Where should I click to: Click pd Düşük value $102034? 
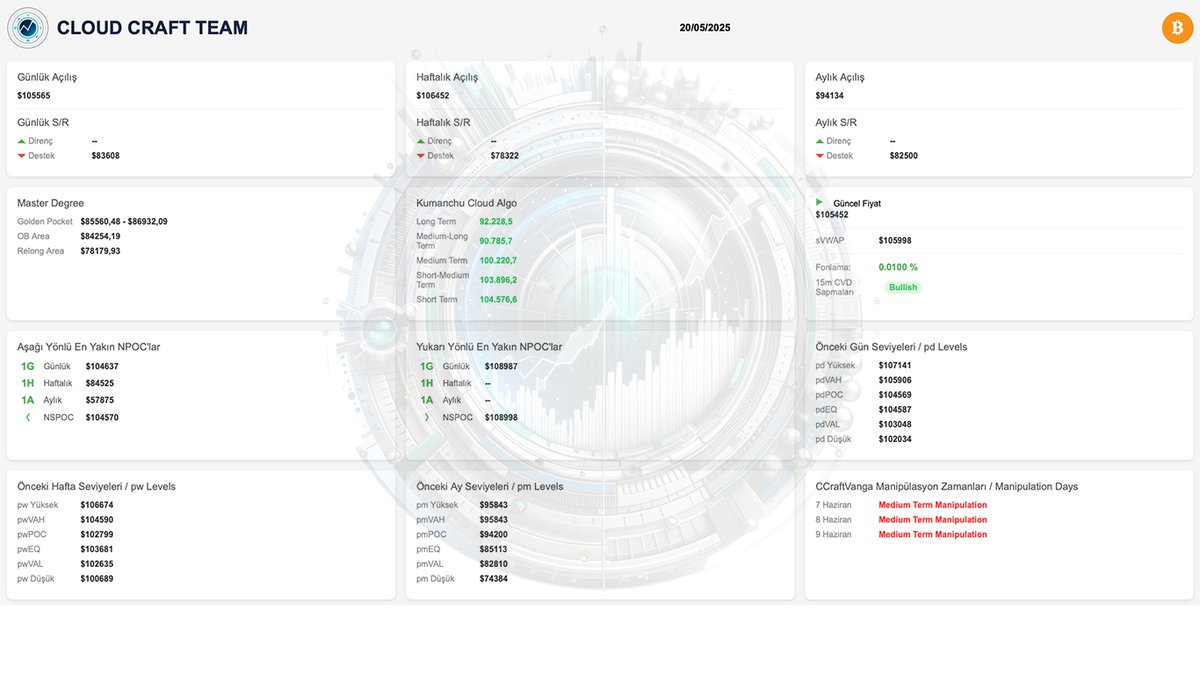tap(895, 439)
